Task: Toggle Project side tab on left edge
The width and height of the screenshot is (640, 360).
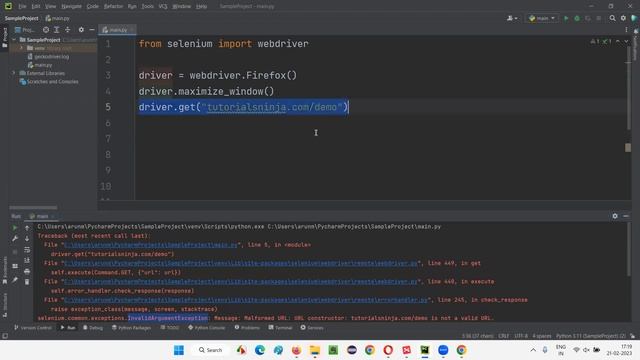Action: [4, 38]
